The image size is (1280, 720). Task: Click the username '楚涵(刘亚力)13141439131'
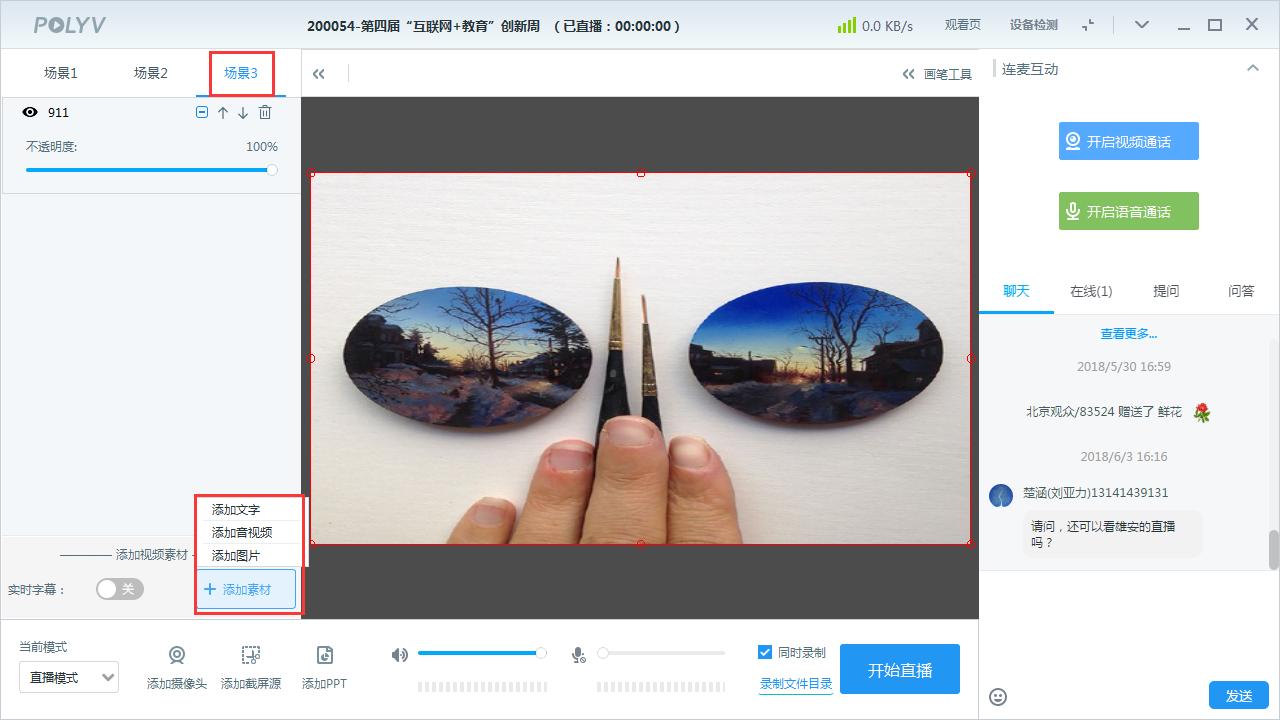tap(1095, 493)
